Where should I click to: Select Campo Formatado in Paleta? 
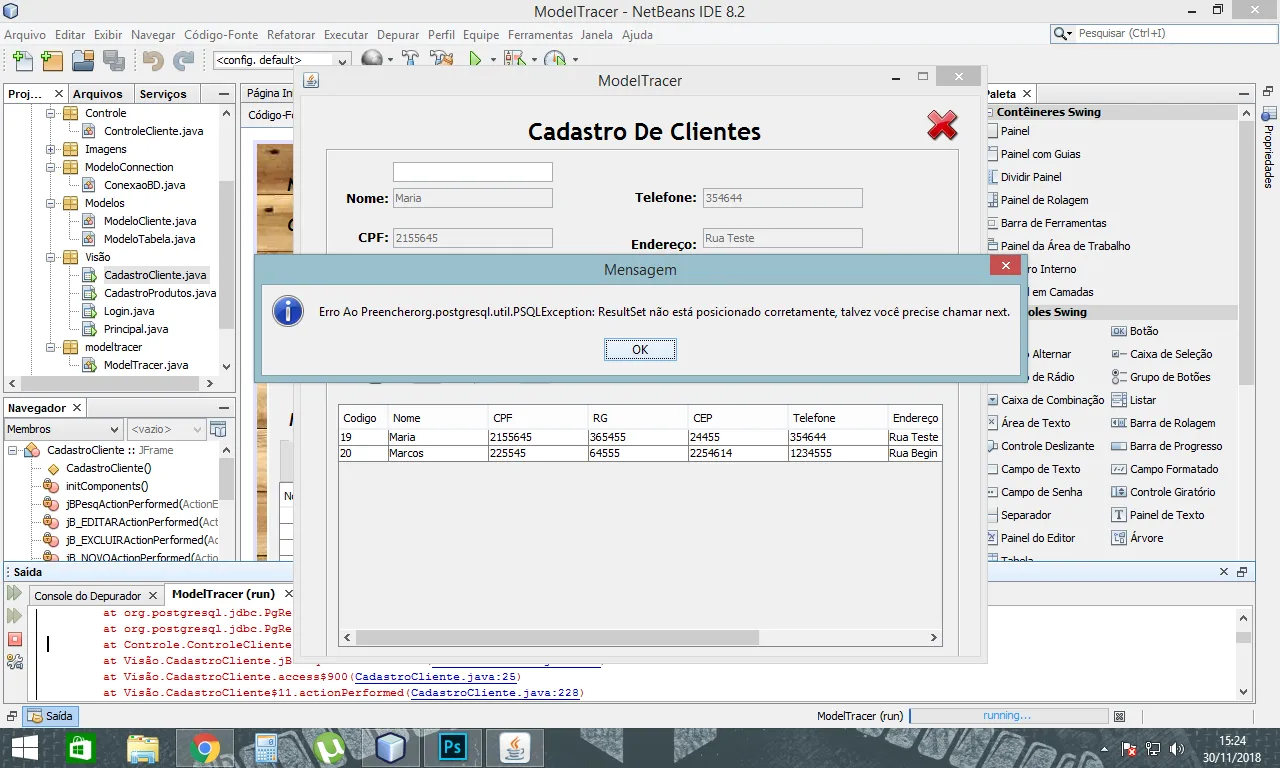tap(1165, 469)
